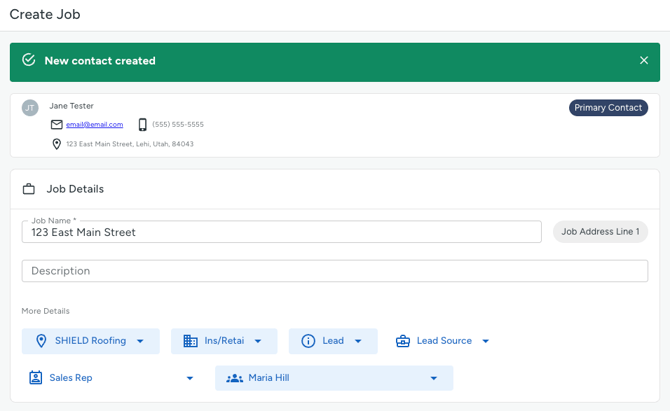Click the Job Address Line 1 chip
Viewport: 670px width, 411px height.
point(600,232)
